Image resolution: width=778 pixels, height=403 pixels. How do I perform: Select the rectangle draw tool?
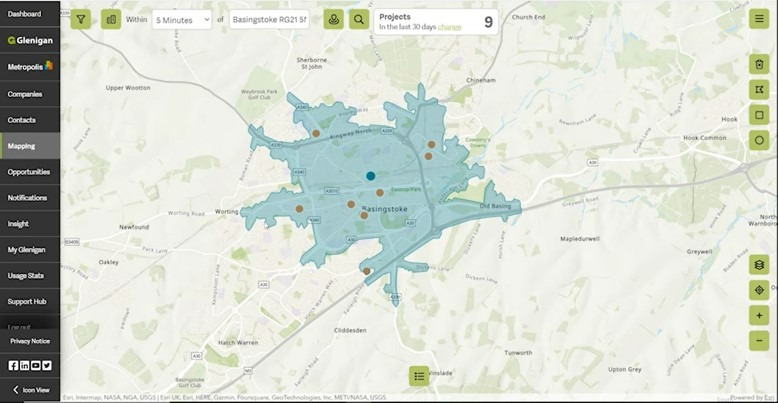(759, 115)
